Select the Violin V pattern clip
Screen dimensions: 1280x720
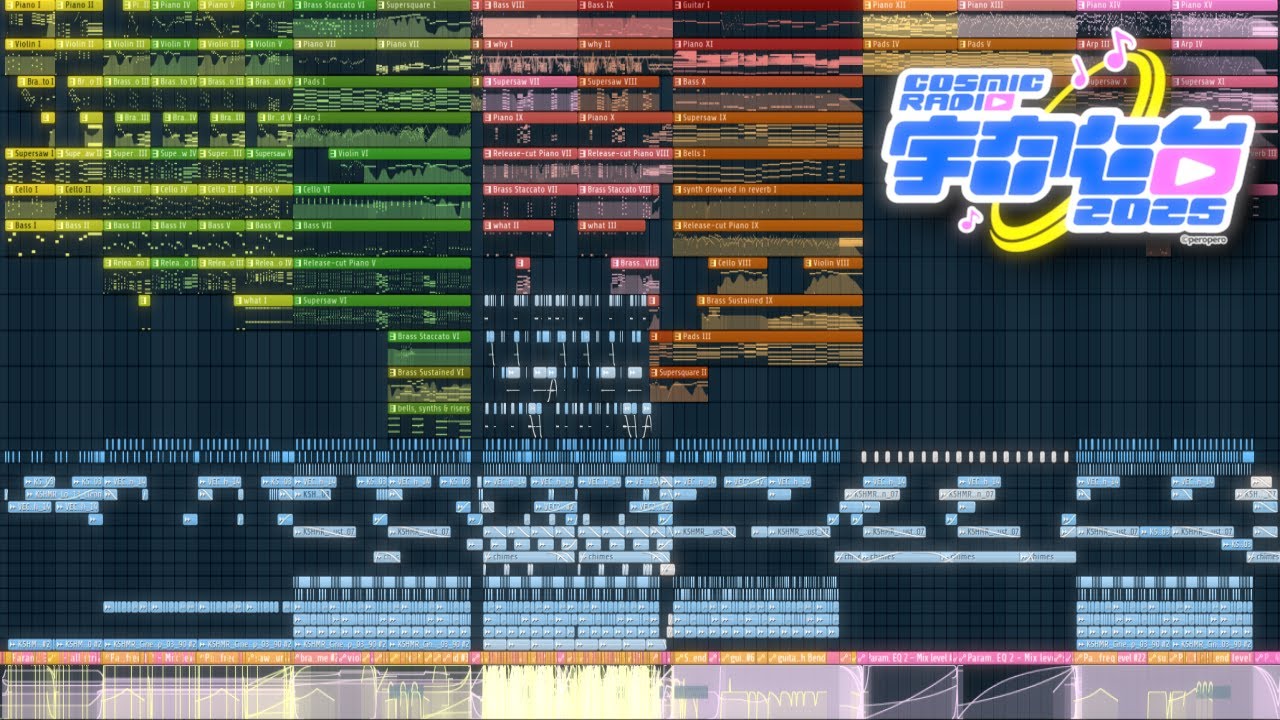(268, 45)
